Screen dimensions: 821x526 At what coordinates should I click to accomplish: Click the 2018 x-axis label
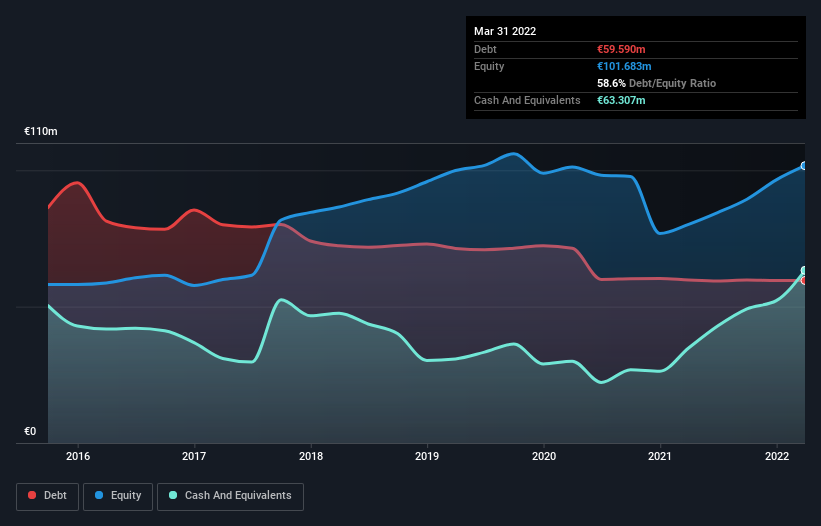tap(311, 456)
